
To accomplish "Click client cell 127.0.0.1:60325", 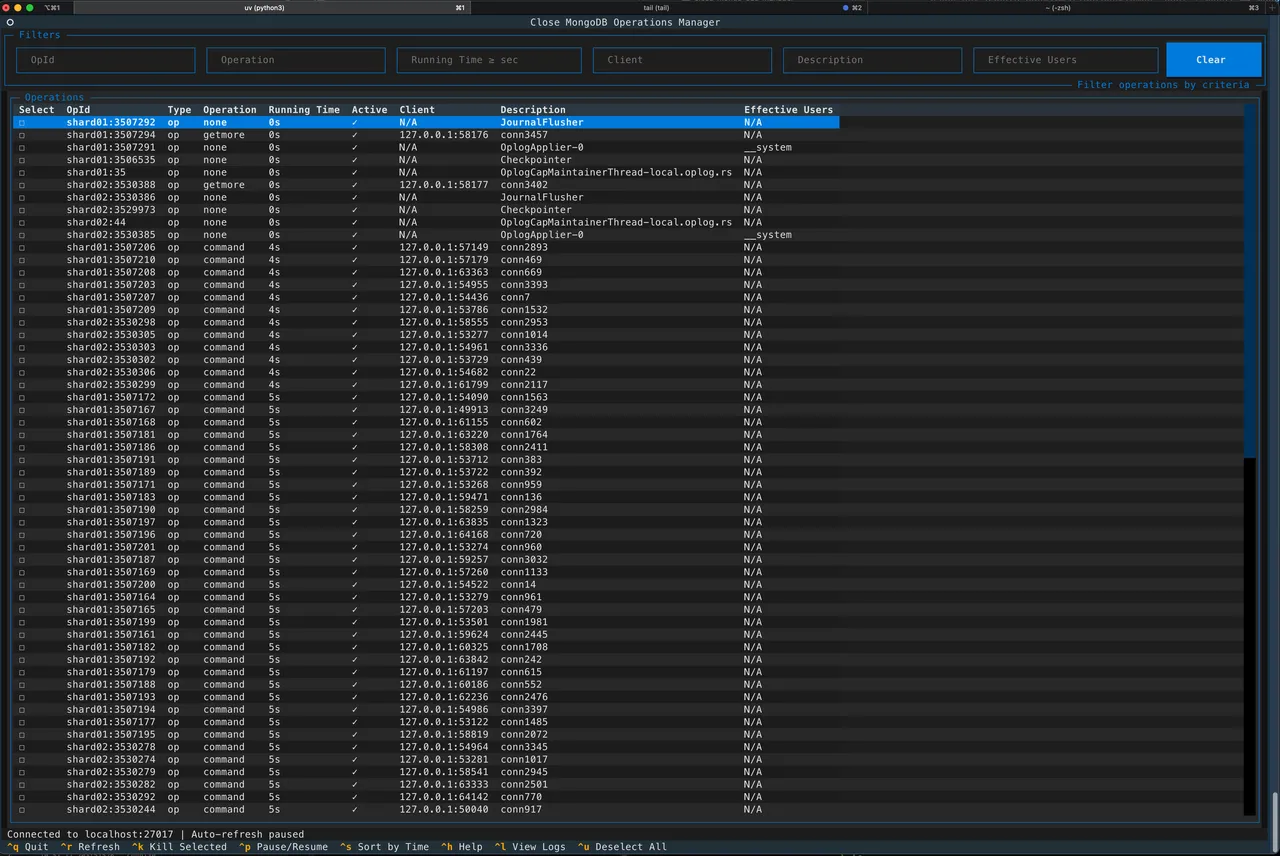I will pos(444,648).
